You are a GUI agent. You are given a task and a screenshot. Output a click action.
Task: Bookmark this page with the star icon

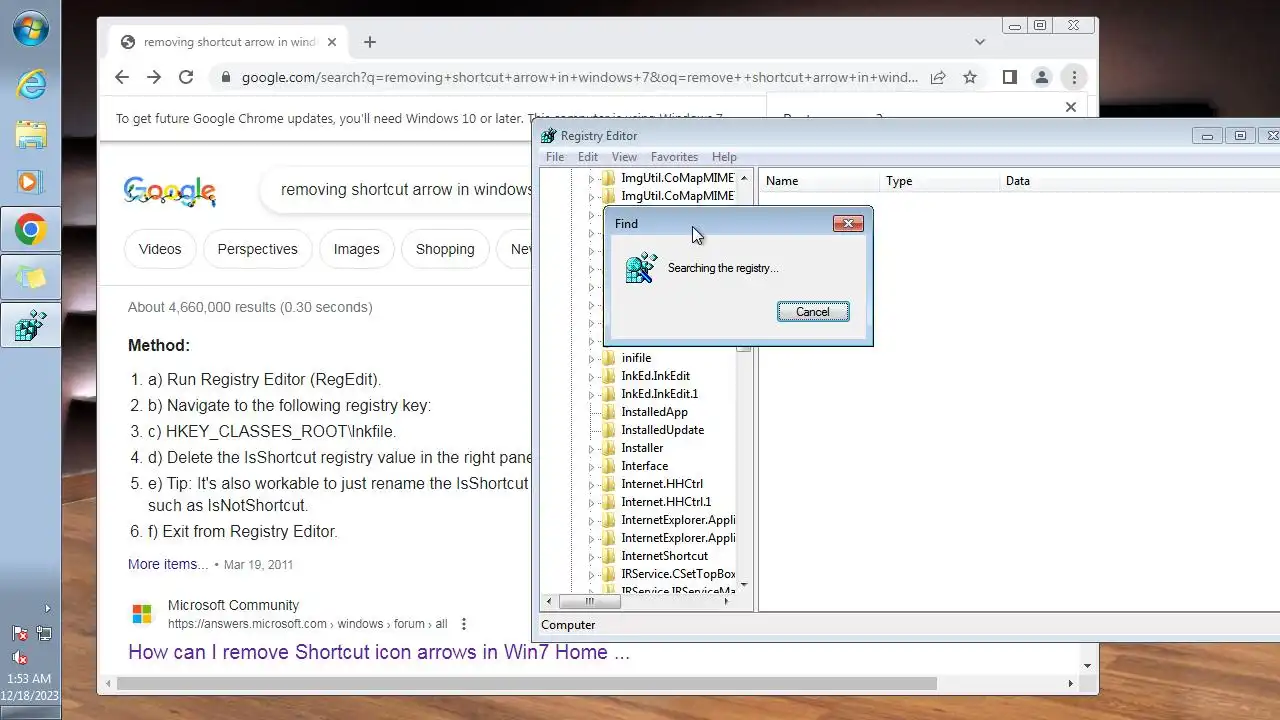[x=970, y=77]
